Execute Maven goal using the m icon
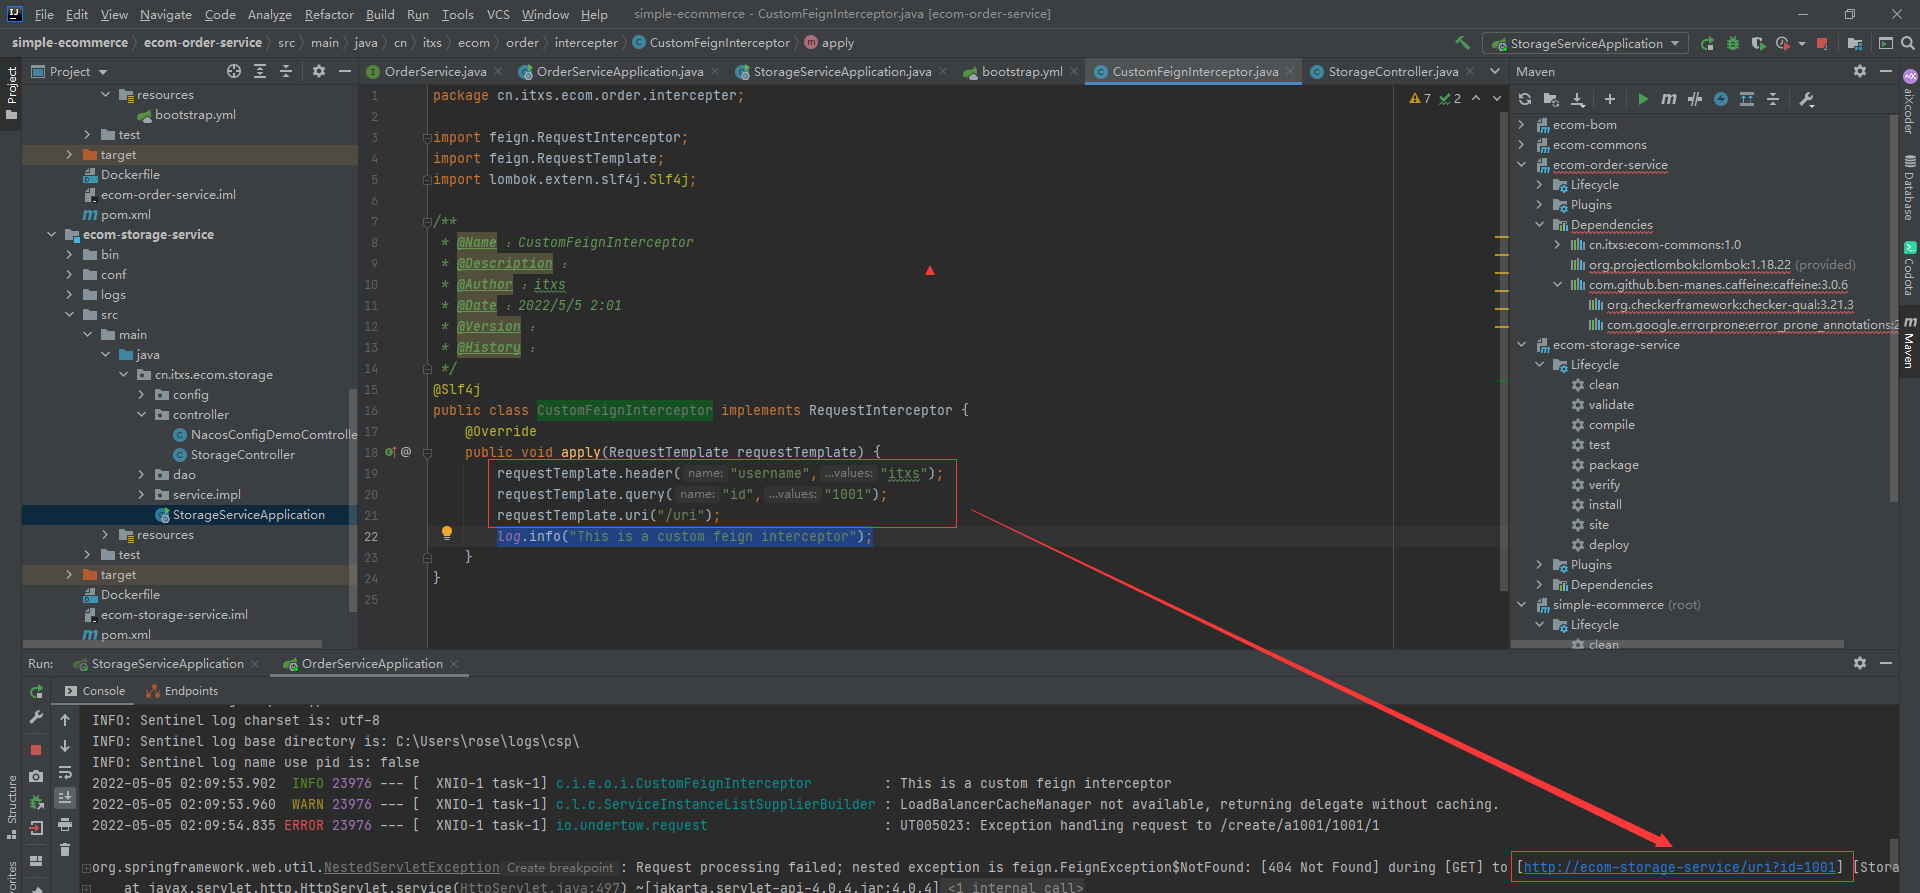 1668,99
